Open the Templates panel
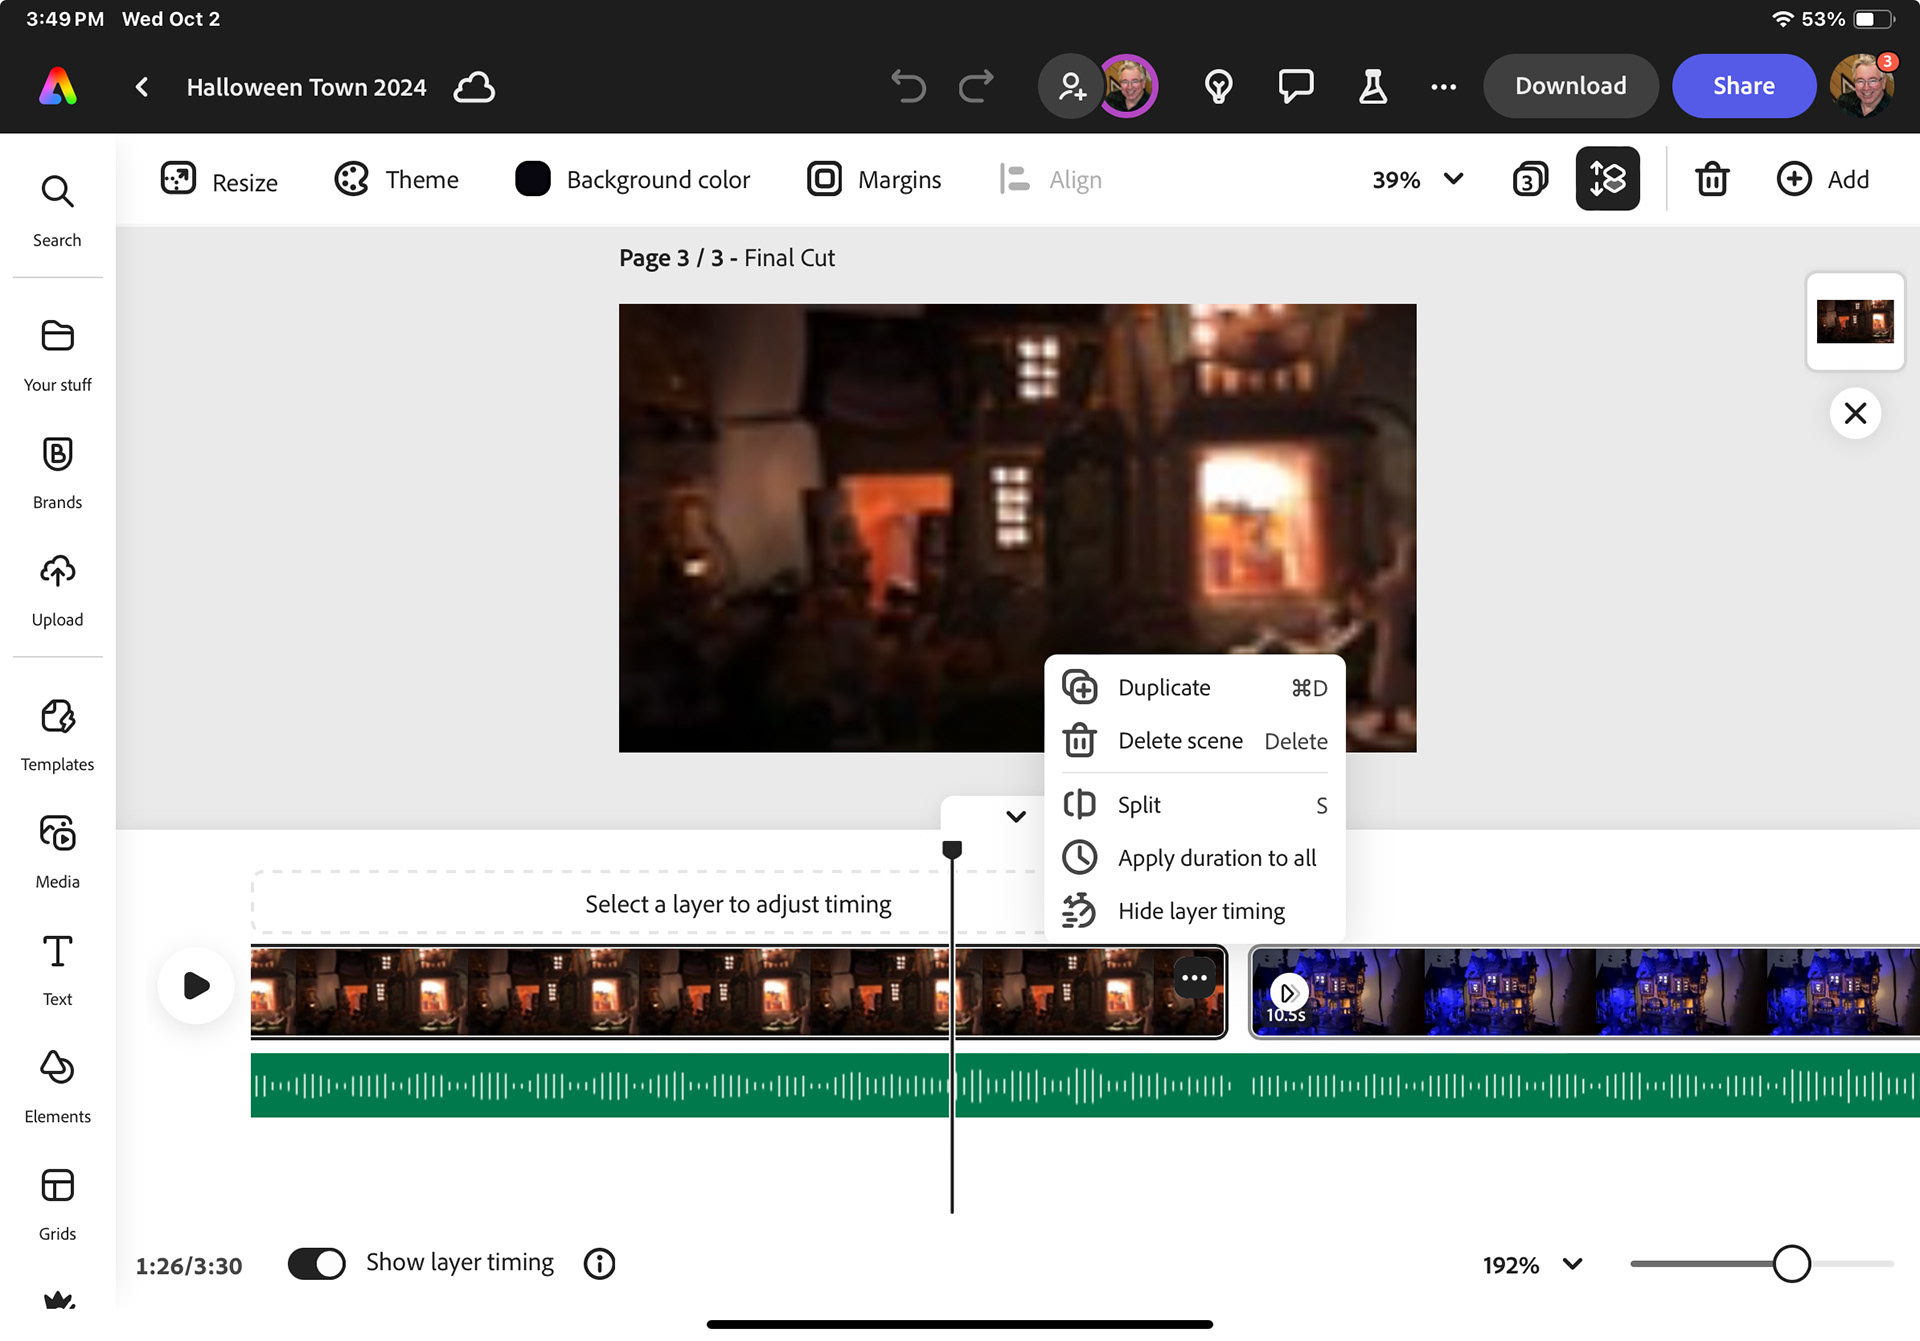The width and height of the screenshot is (1920, 1341). [x=57, y=736]
